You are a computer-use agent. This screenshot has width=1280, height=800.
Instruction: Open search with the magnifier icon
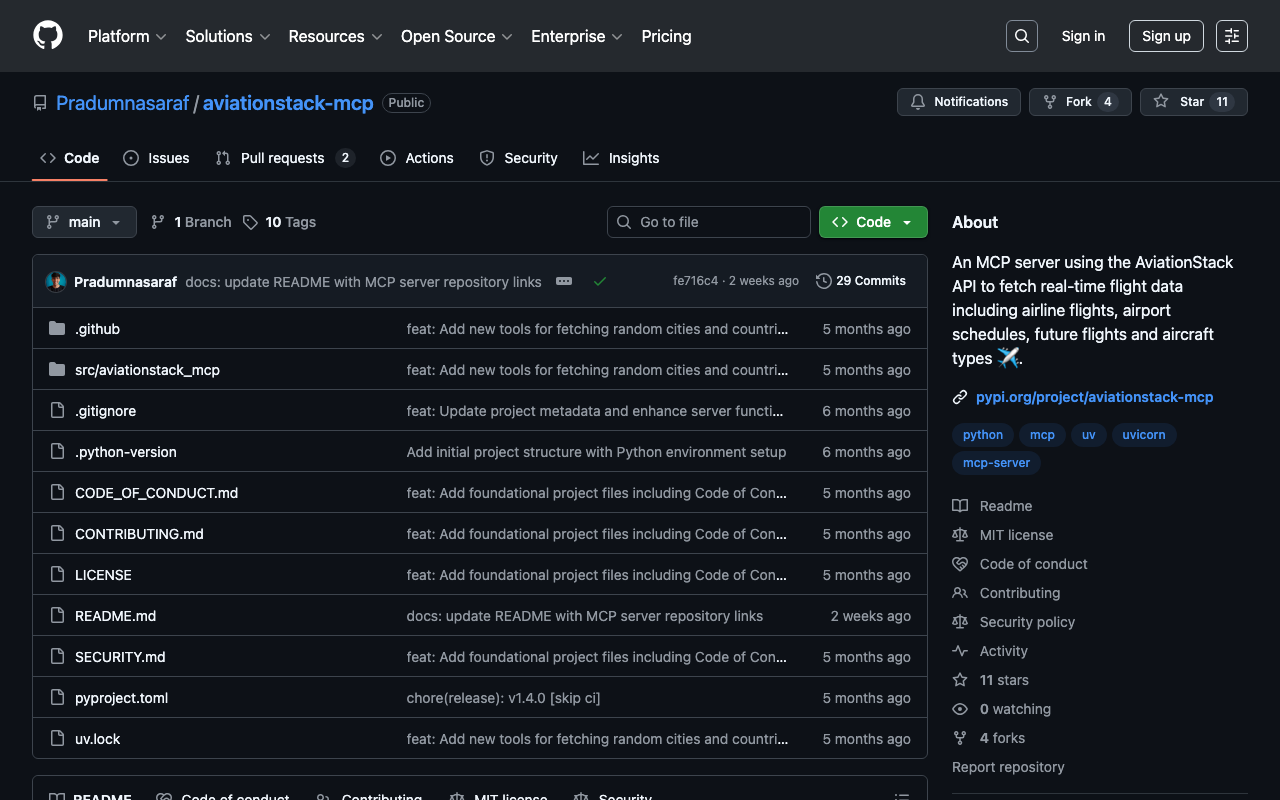[x=1021, y=36]
